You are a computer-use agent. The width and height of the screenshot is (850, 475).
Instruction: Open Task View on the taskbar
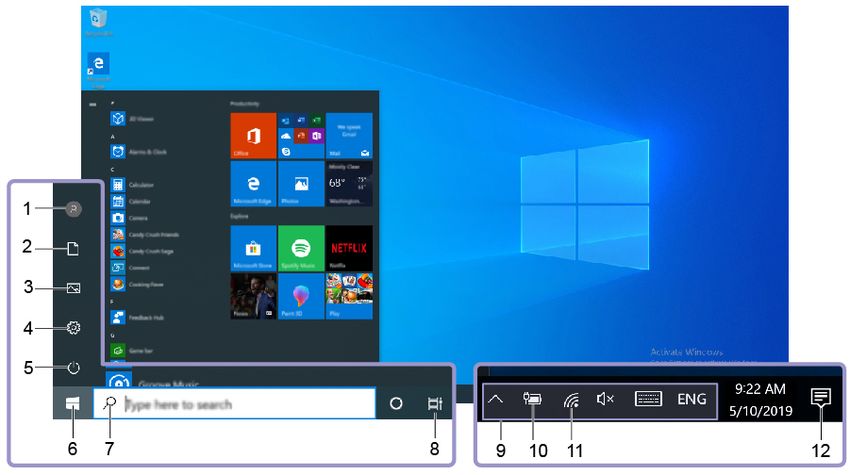coord(434,403)
